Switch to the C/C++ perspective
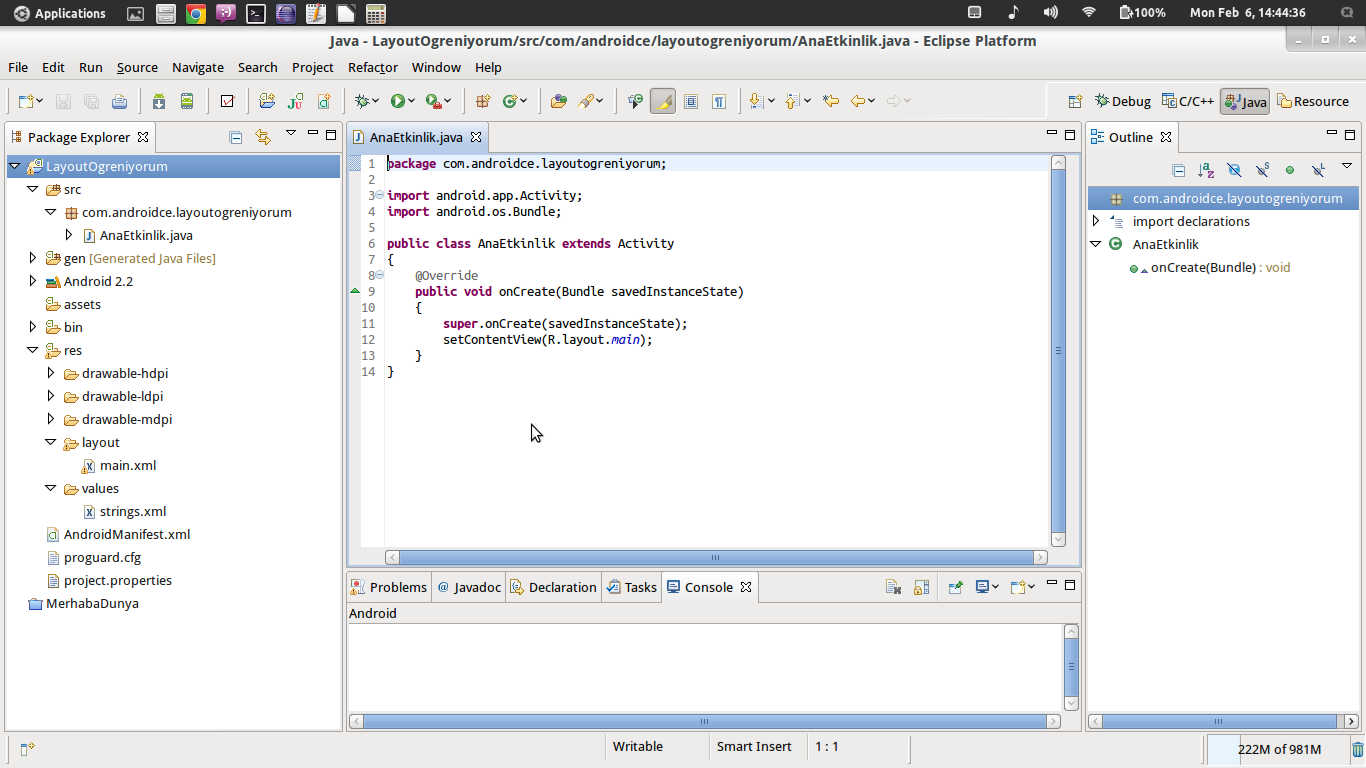The image size is (1366, 768). [1188, 101]
